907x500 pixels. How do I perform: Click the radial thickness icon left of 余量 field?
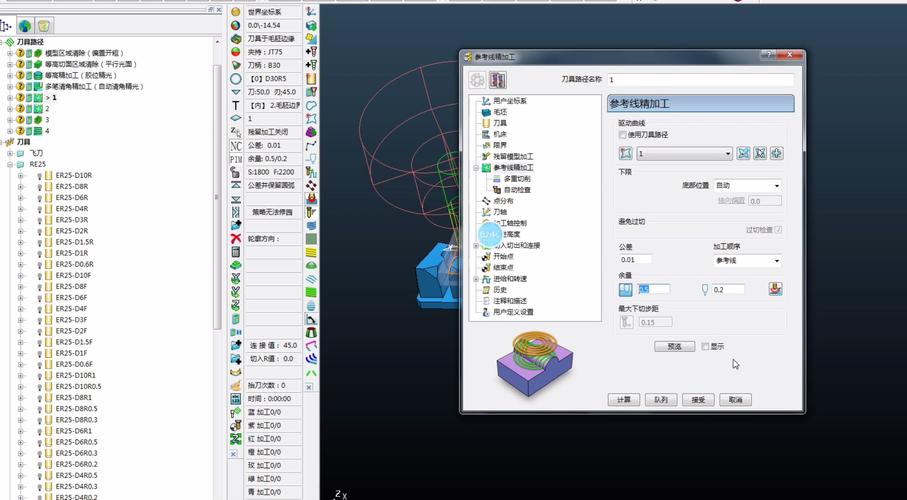click(626, 289)
